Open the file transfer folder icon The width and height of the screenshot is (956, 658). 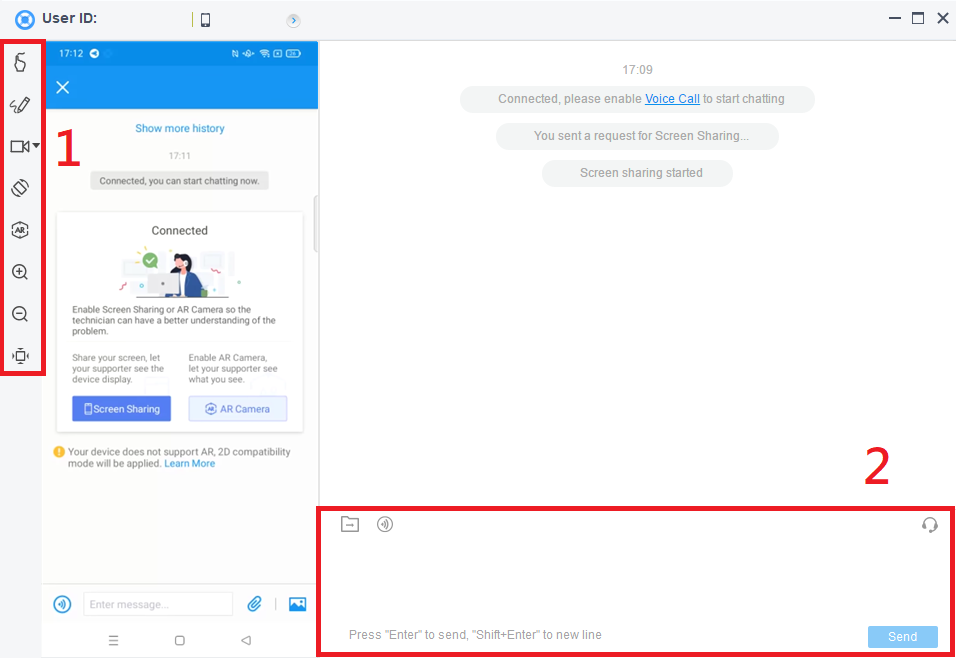[350, 524]
